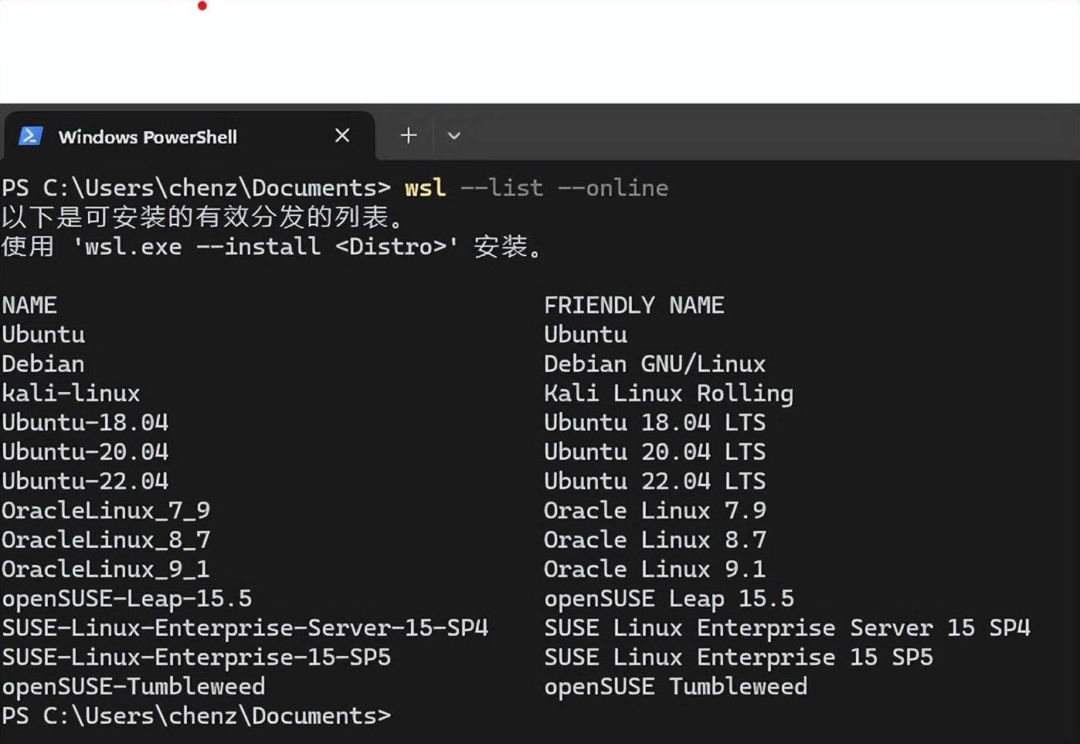Close the Windows PowerShell tab
The width and height of the screenshot is (1080, 744).
pos(342,135)
